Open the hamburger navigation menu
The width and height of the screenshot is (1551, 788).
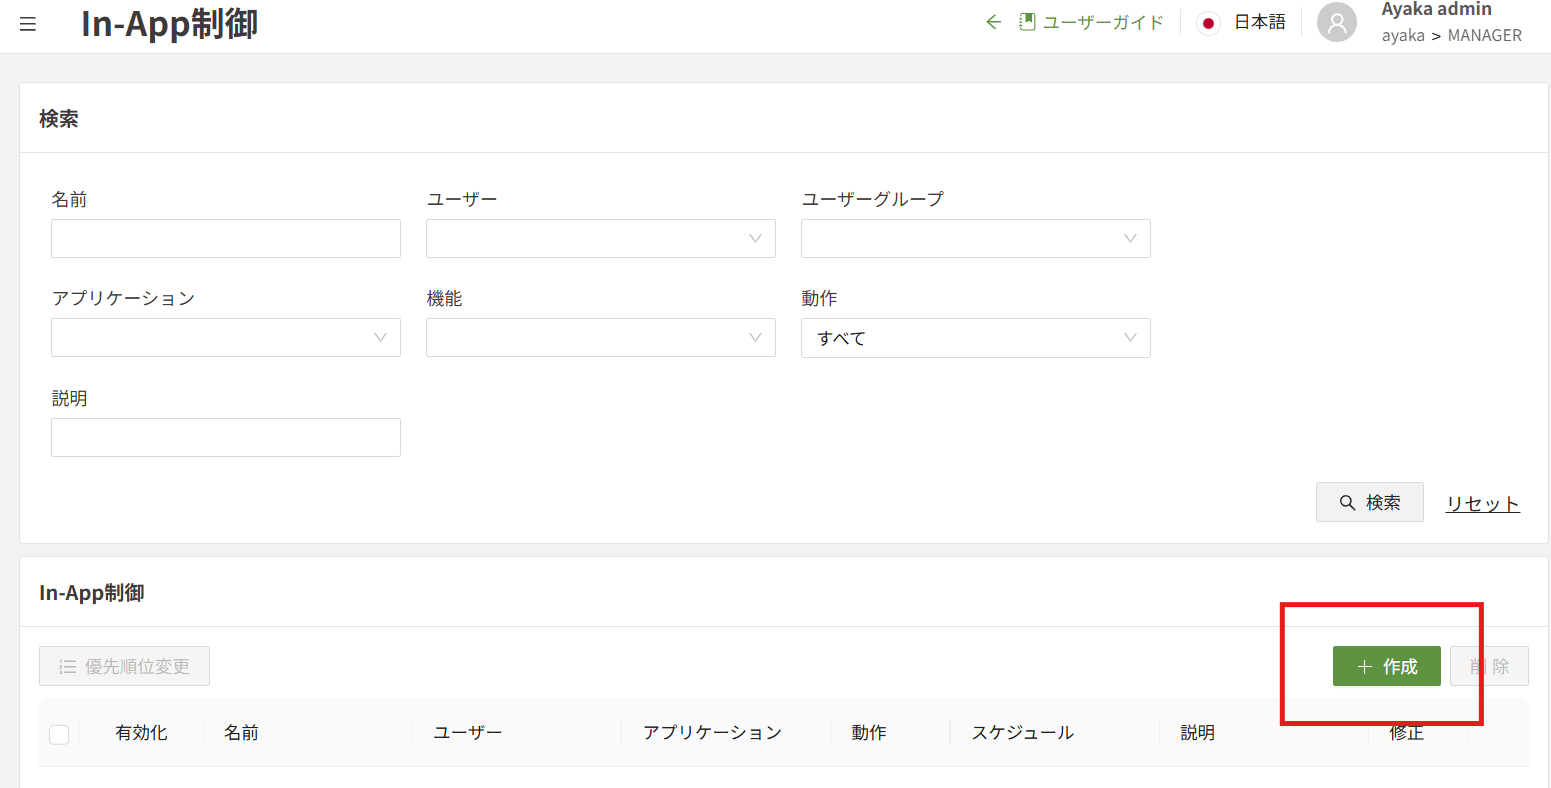[28, 24]
